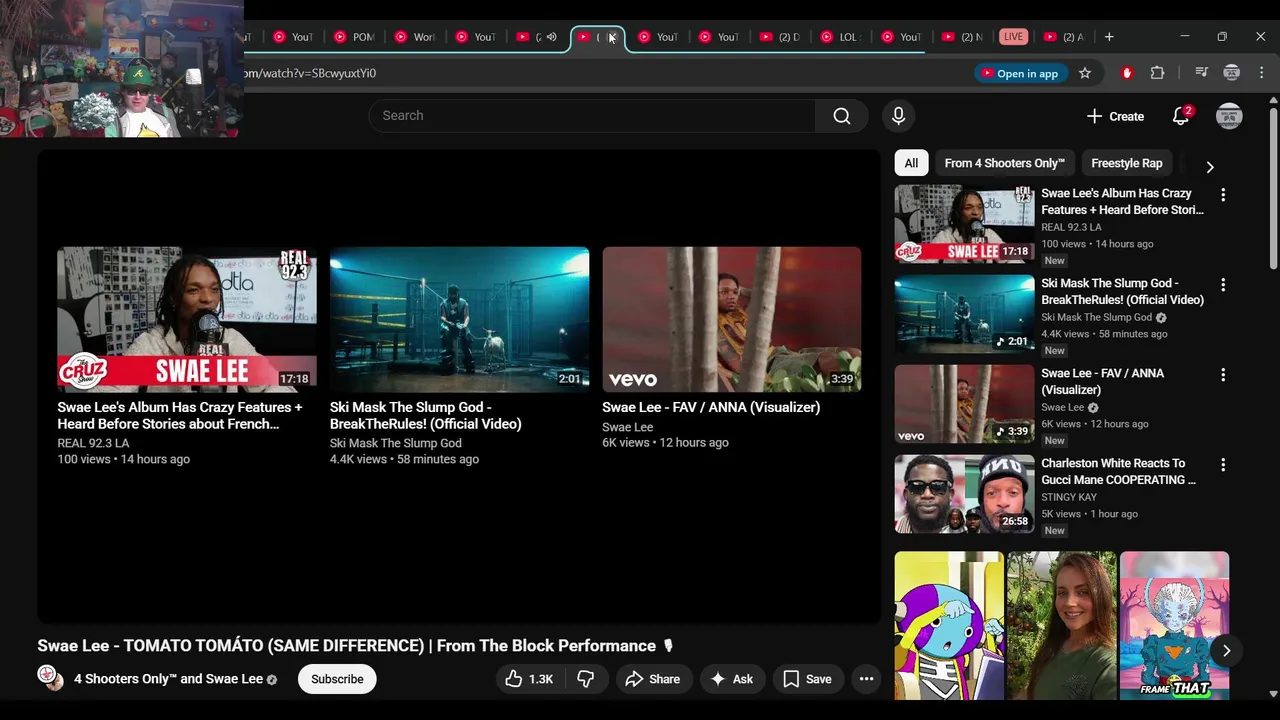Dislike the video with the thumbs down
This screenshot has height=720, width=1280.
coord(586,679)
